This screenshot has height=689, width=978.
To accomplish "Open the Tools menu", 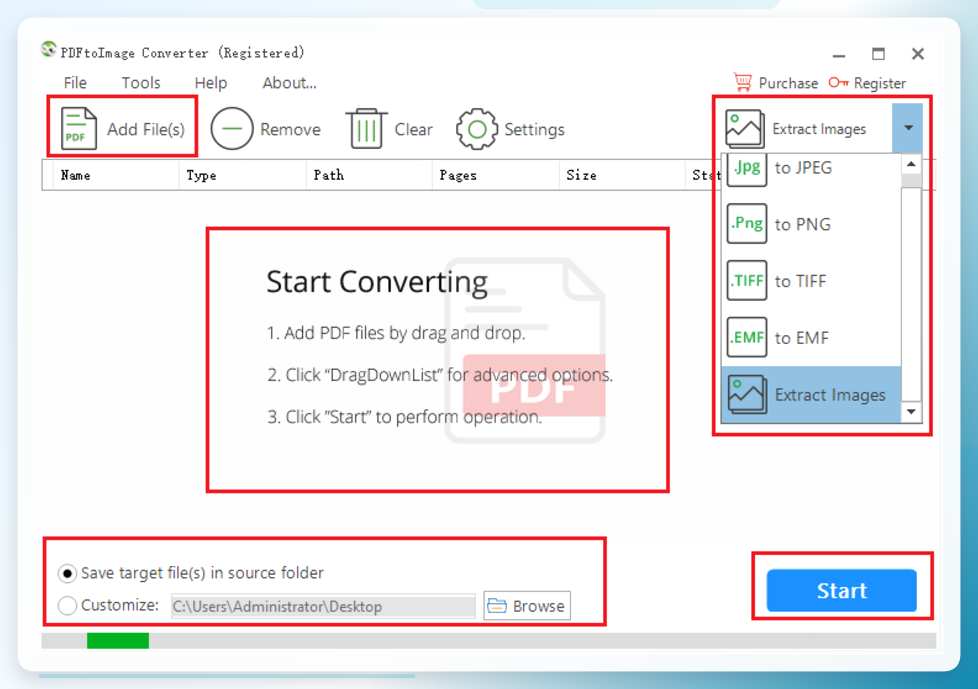I will coord(141,83).
